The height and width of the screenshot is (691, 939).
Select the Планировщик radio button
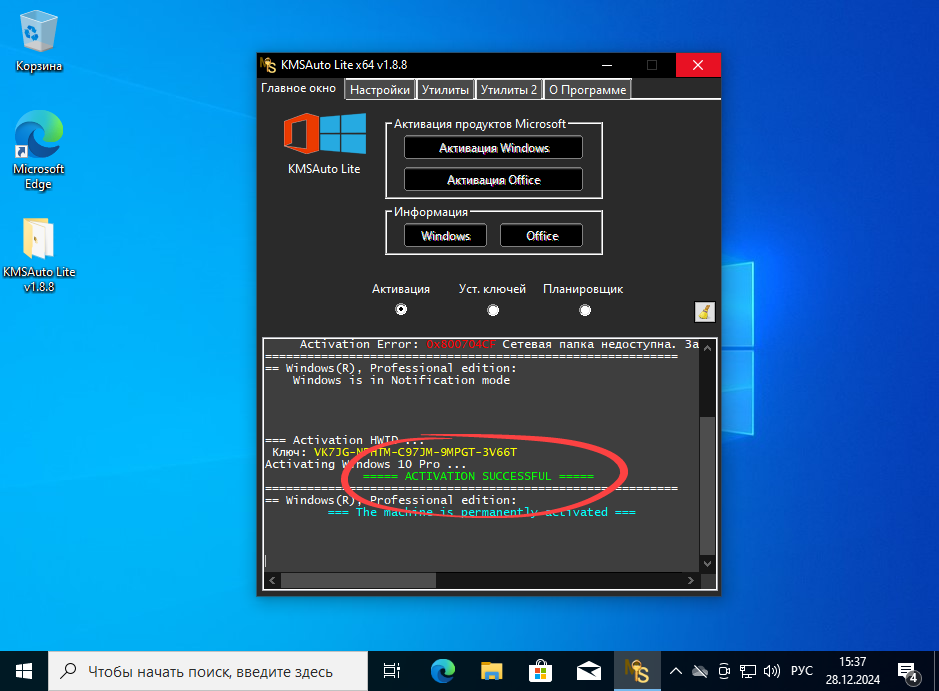[584, 310]
